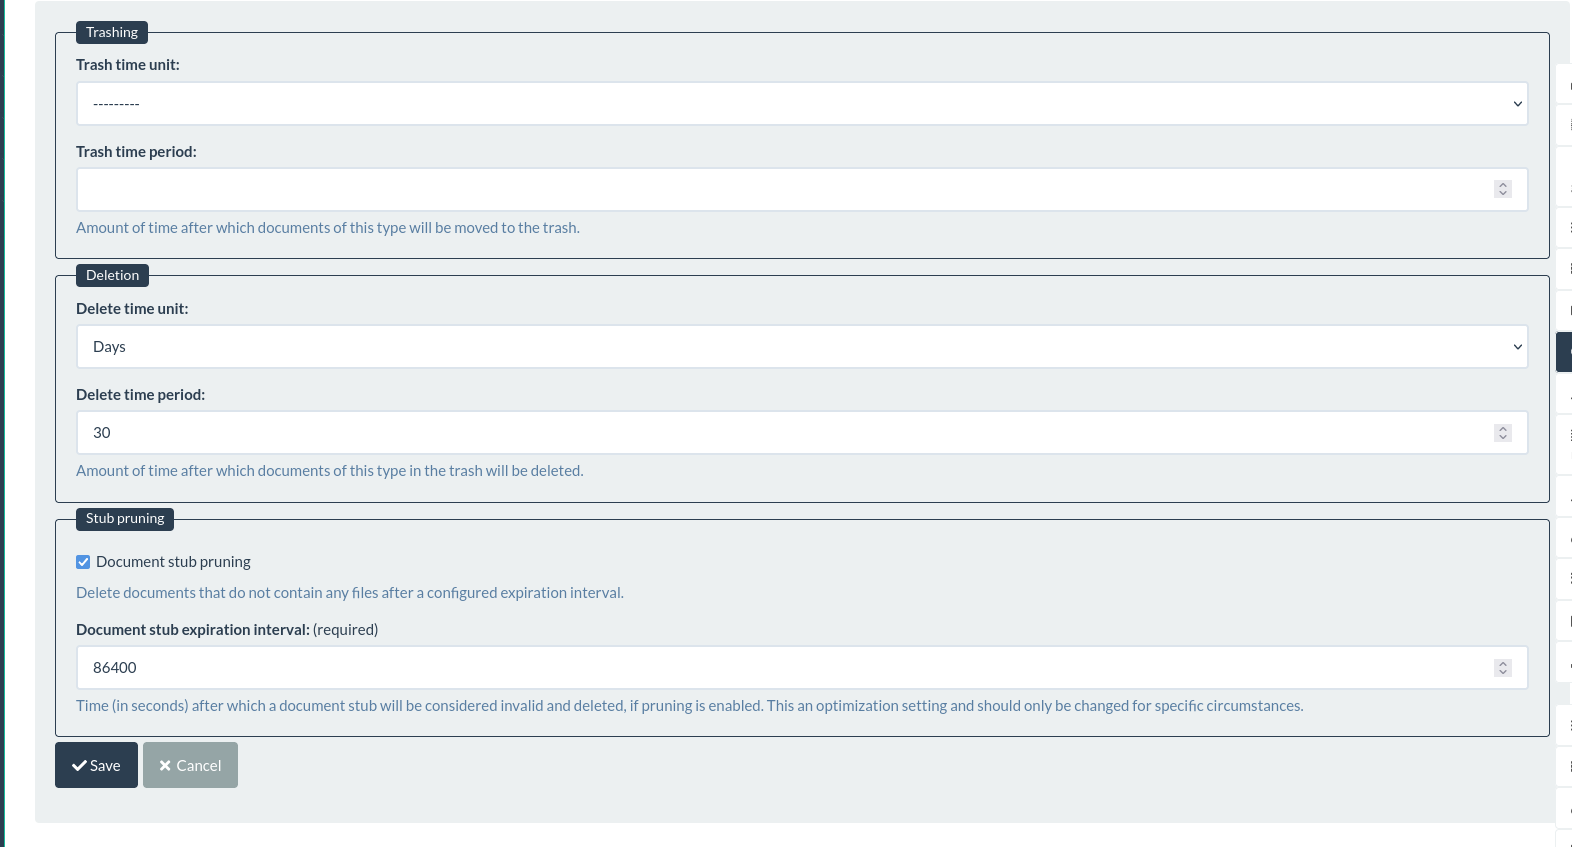Click the Deletion section legend
This screenshot has width=1572, height=847.
point(112,275)
